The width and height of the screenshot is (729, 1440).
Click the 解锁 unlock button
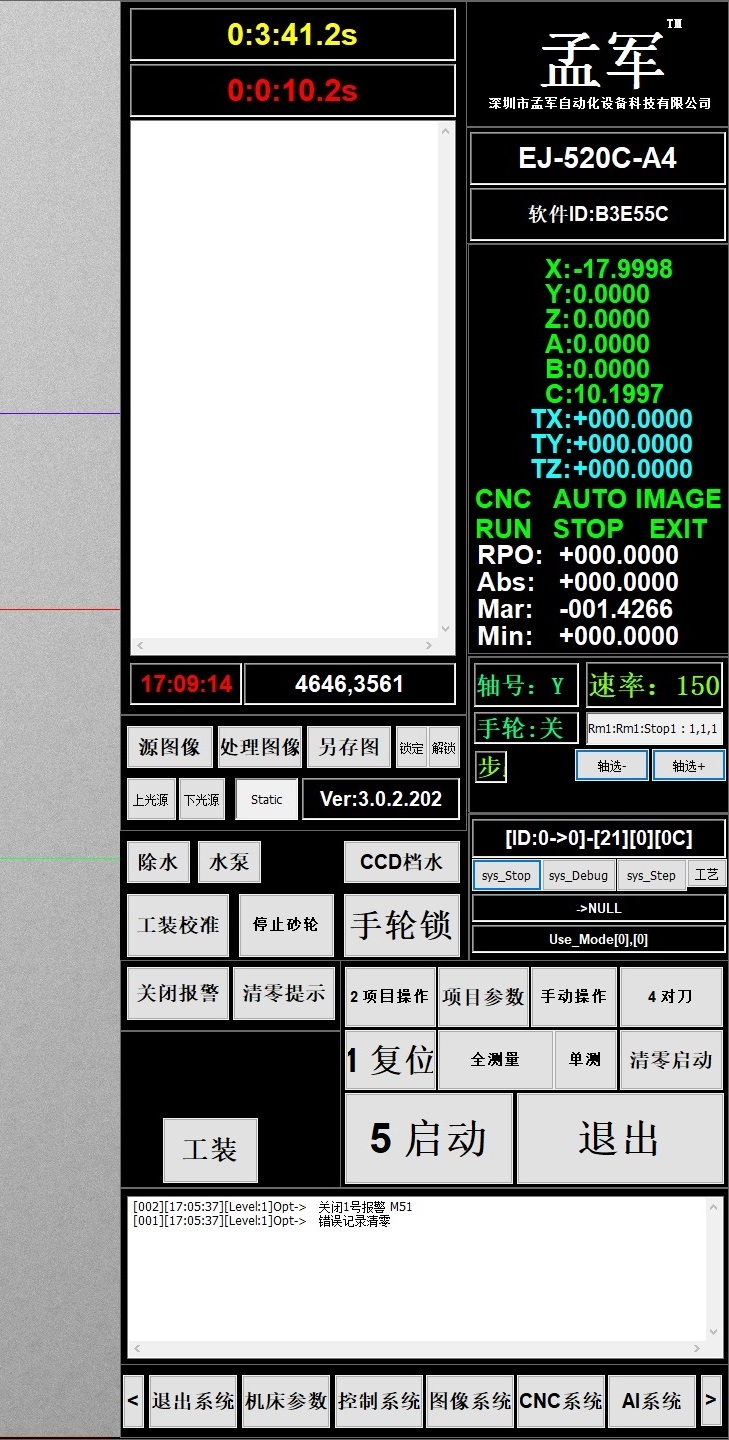[444, 748]
